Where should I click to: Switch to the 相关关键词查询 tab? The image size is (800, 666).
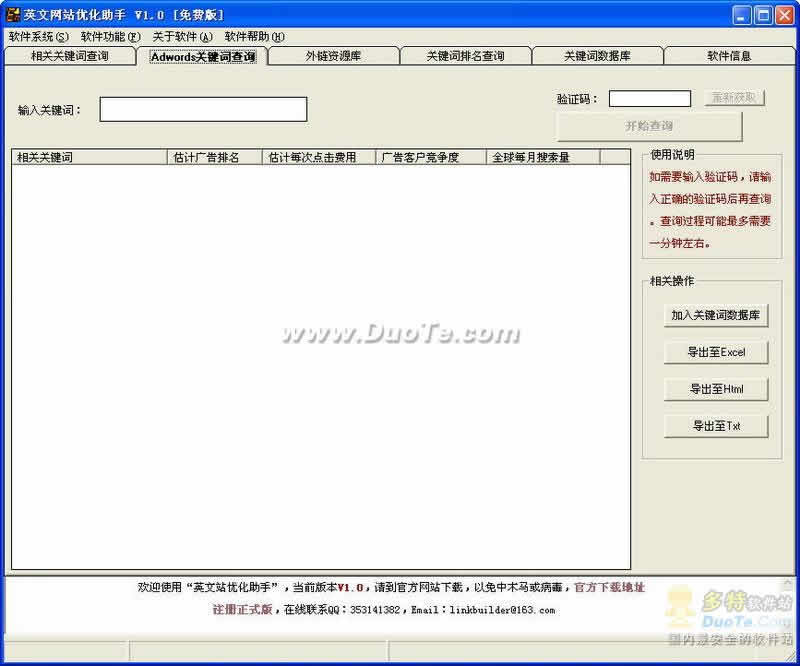point(69,56)
